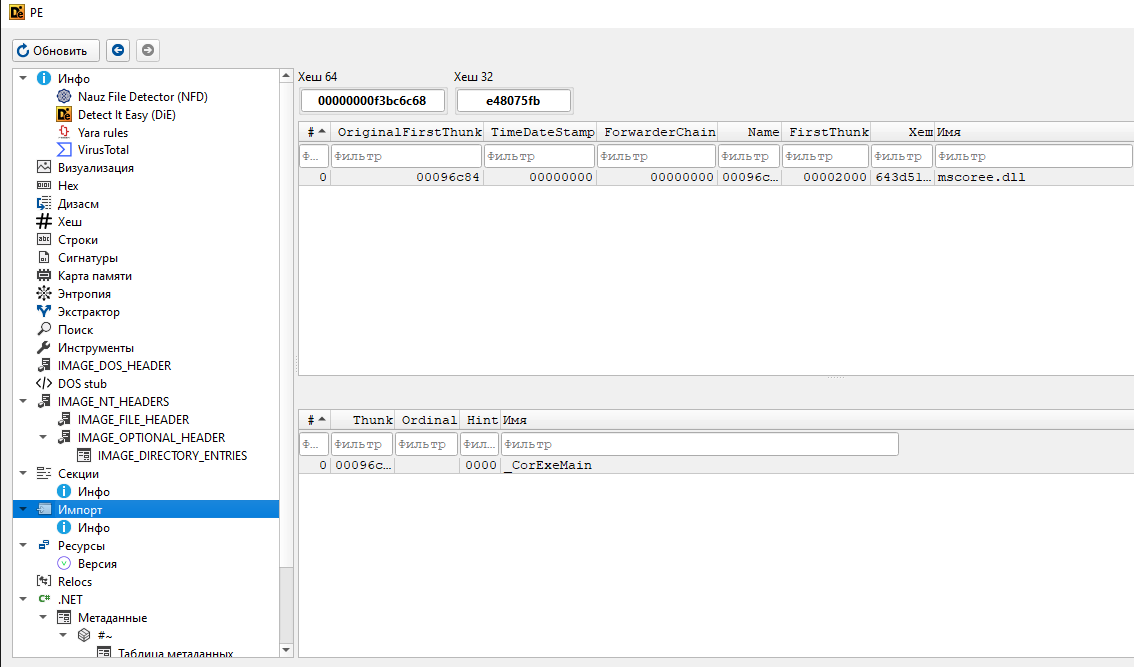Select DOS stub in the tree

(x=82, y=384)
